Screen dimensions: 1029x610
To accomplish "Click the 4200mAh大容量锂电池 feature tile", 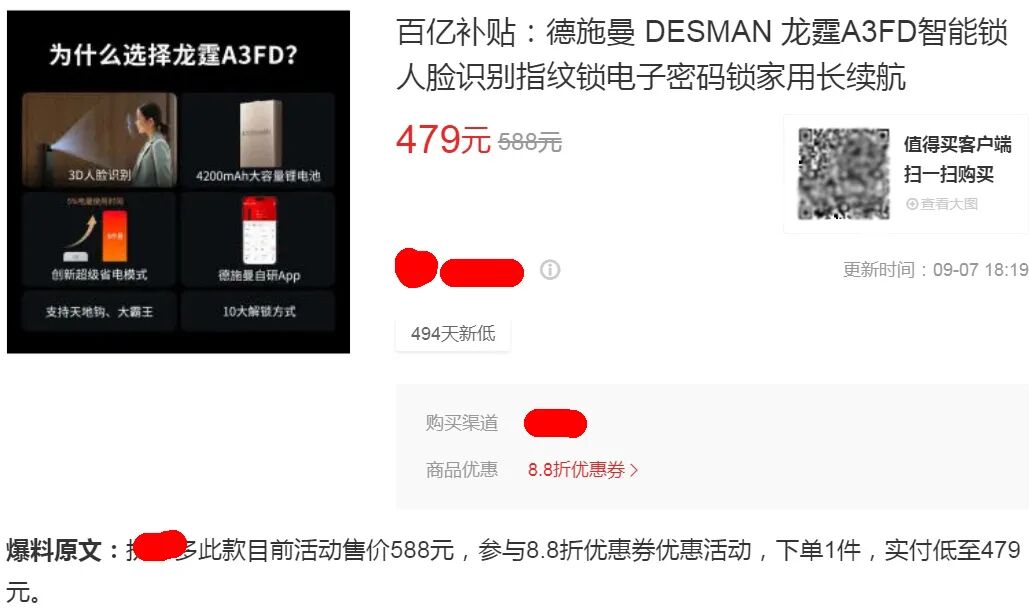I will coord(258,140).
